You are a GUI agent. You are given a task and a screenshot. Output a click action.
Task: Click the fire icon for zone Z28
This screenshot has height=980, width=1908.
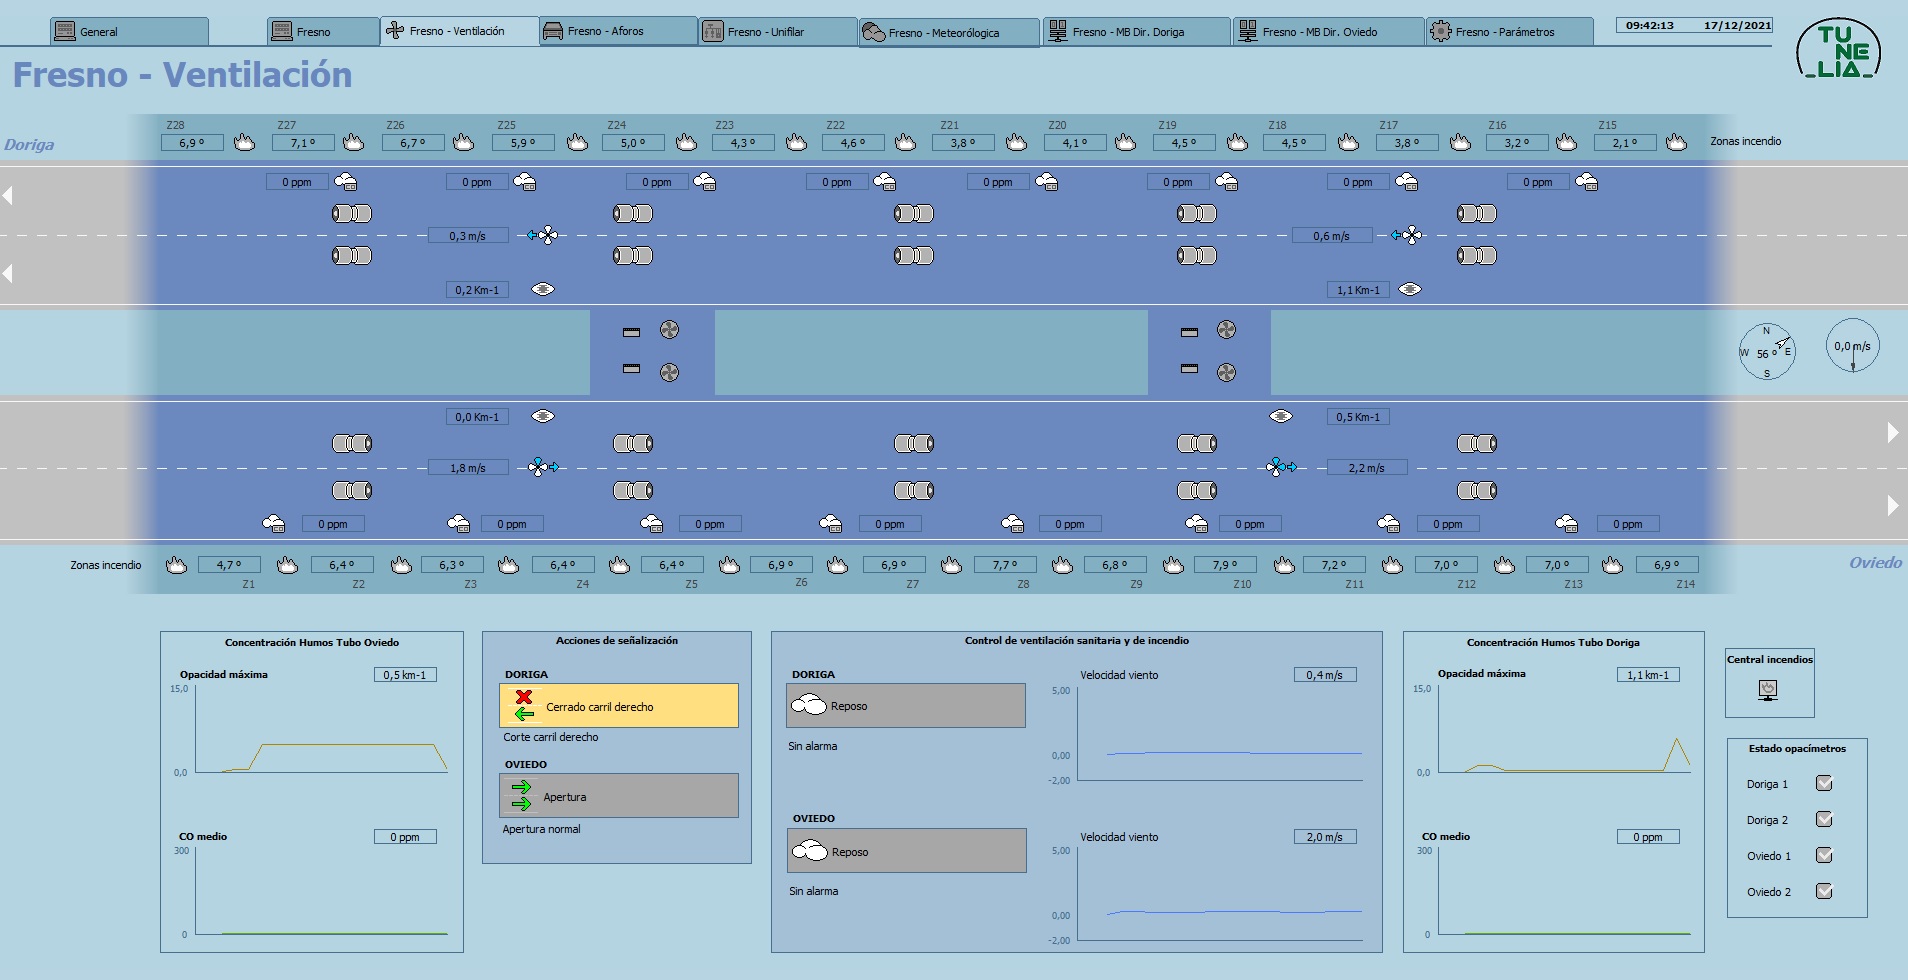click(x=244, y=142)
